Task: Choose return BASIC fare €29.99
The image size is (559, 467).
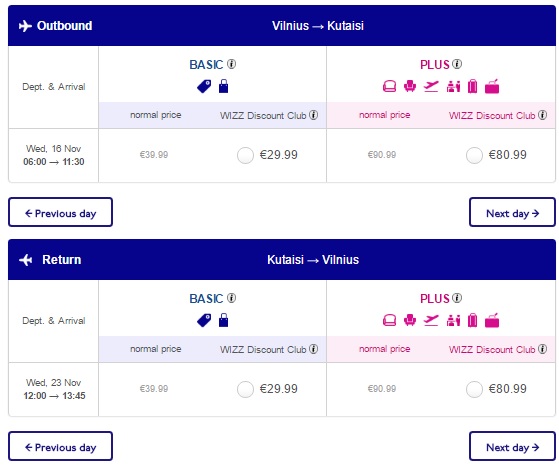Action: click(245, 389)
